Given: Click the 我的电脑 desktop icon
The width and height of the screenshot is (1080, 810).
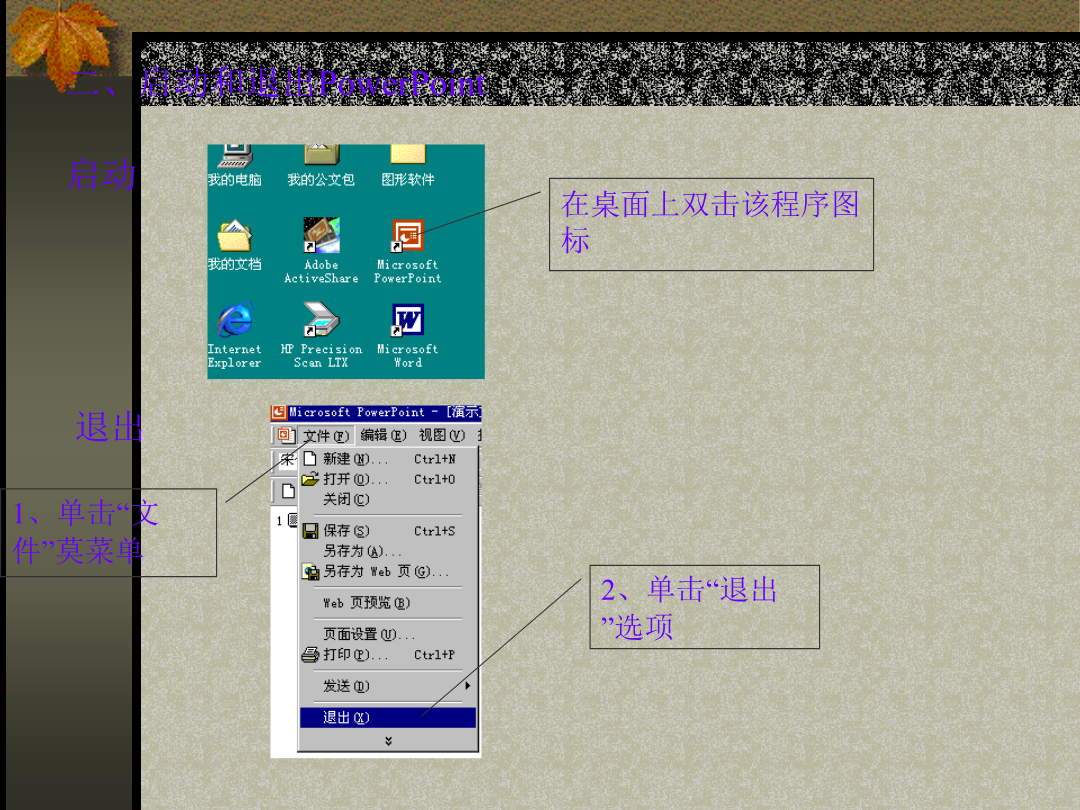Looking at the screenshot, I should pos(235,164).
